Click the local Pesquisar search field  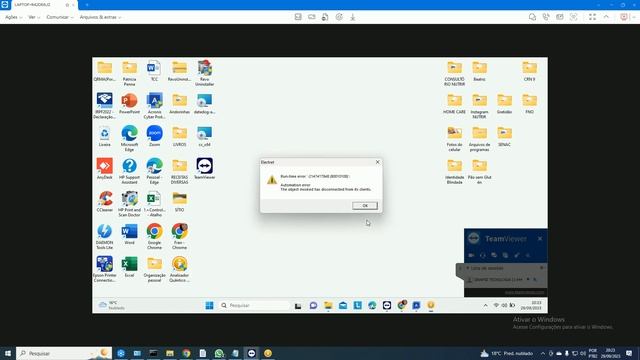click(64, 353)
